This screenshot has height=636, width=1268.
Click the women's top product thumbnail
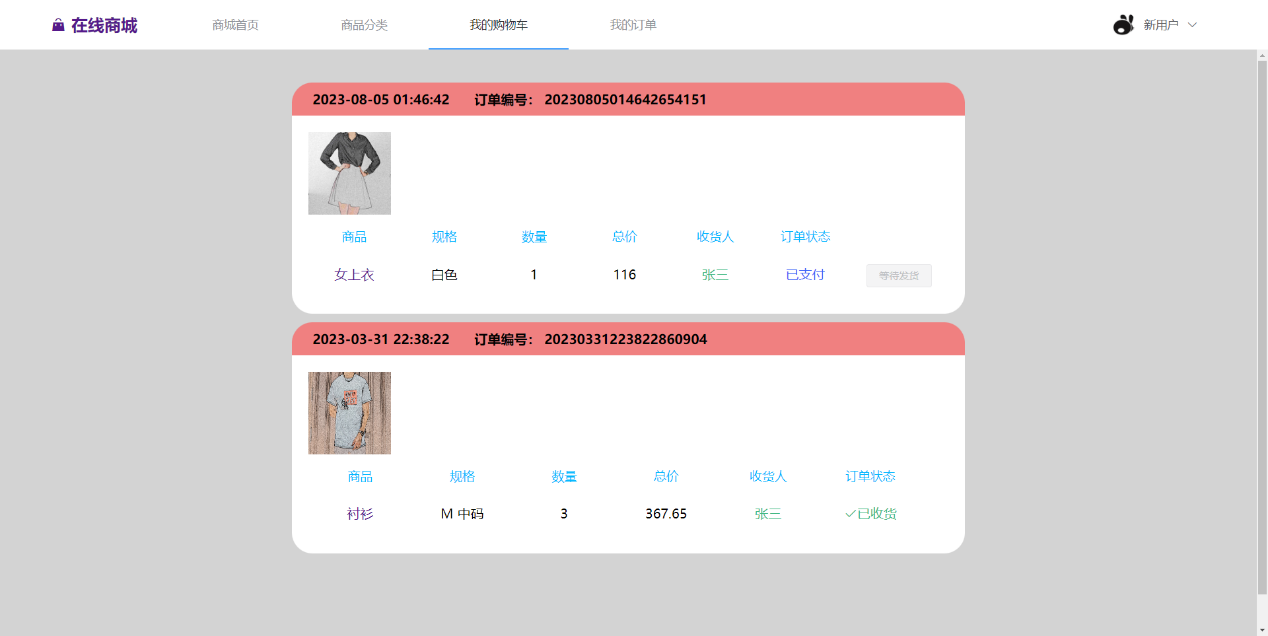coord(349,172)
